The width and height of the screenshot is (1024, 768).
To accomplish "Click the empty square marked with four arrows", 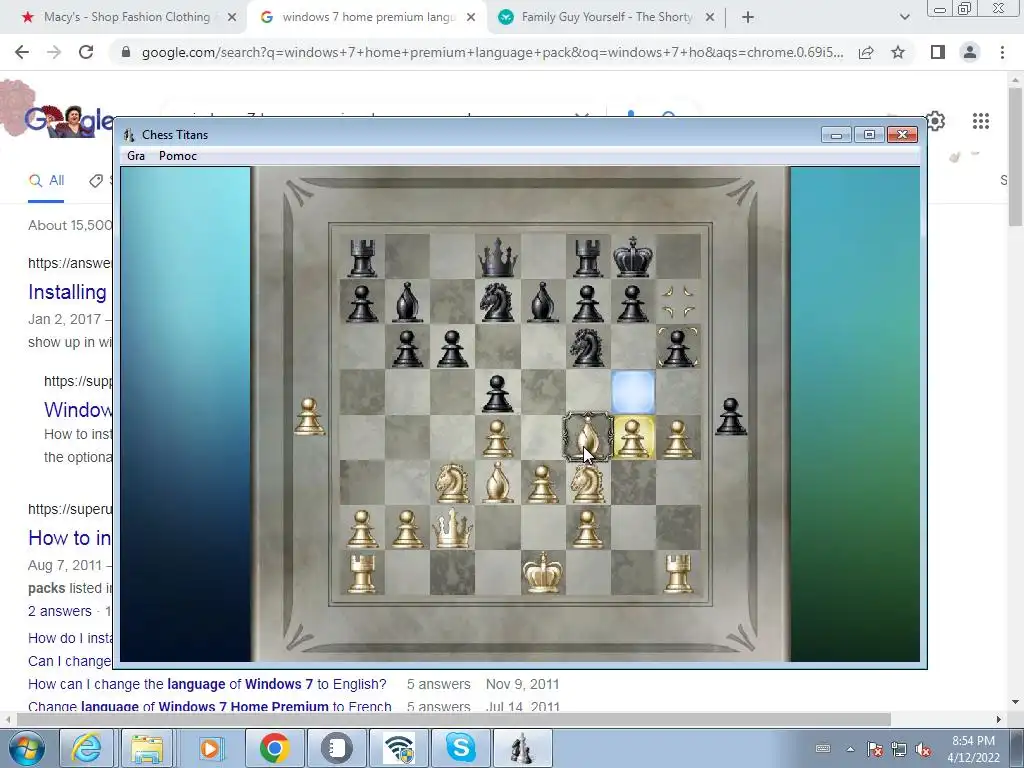I will pos(678,302).
